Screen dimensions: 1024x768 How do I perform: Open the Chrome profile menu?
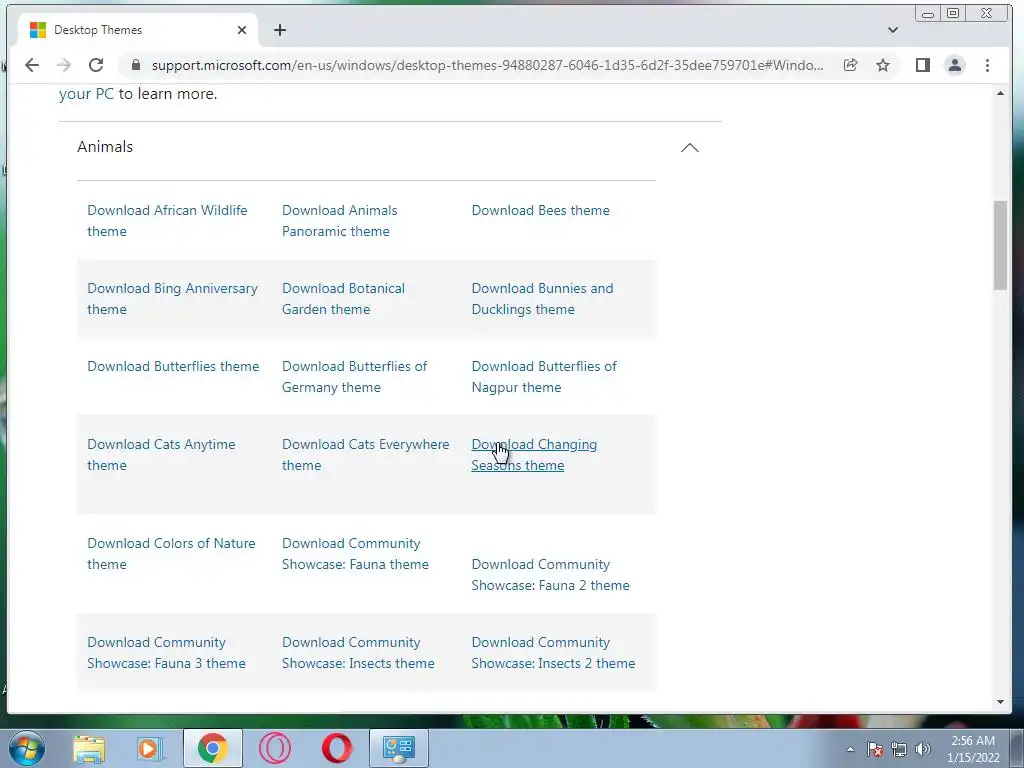955,65
